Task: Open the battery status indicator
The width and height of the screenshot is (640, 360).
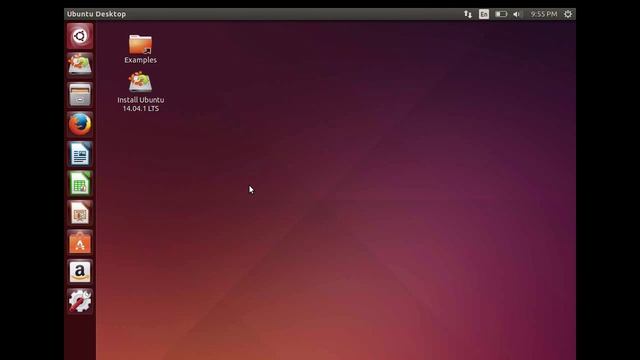Action: (x=501, y=14)
